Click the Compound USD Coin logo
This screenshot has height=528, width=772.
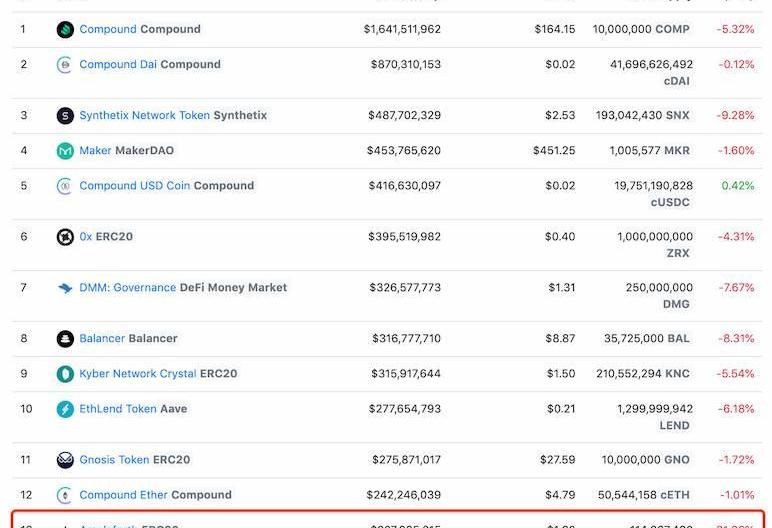(x=65, y=186)
